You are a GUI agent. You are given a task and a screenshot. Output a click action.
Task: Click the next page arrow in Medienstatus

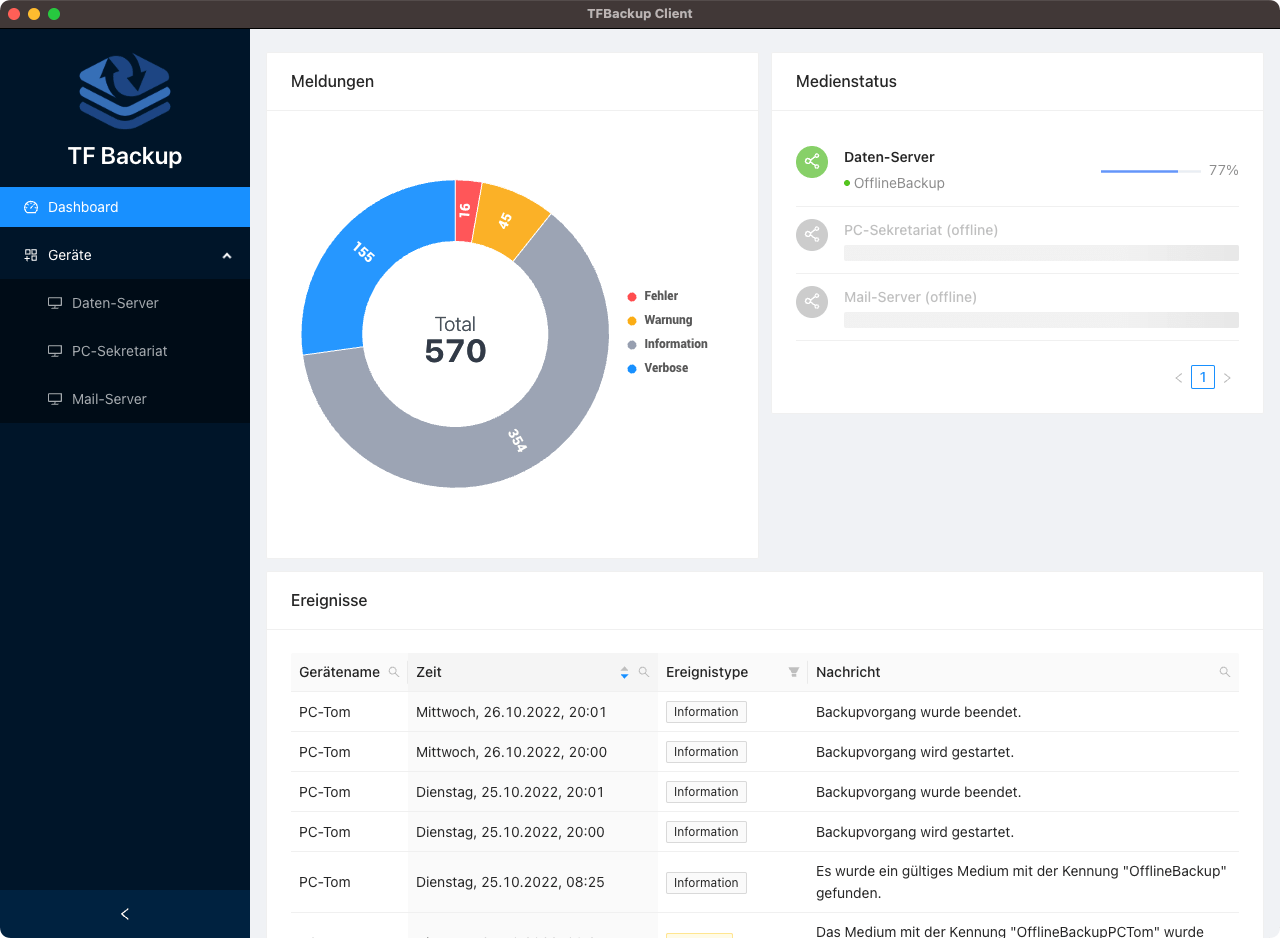point(1227,378)
